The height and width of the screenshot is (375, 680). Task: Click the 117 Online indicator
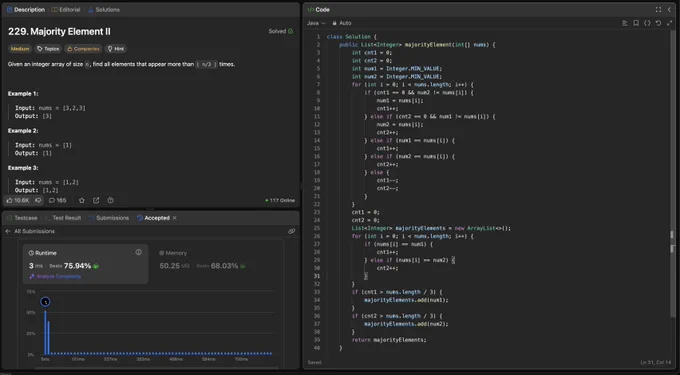[280, 200]
